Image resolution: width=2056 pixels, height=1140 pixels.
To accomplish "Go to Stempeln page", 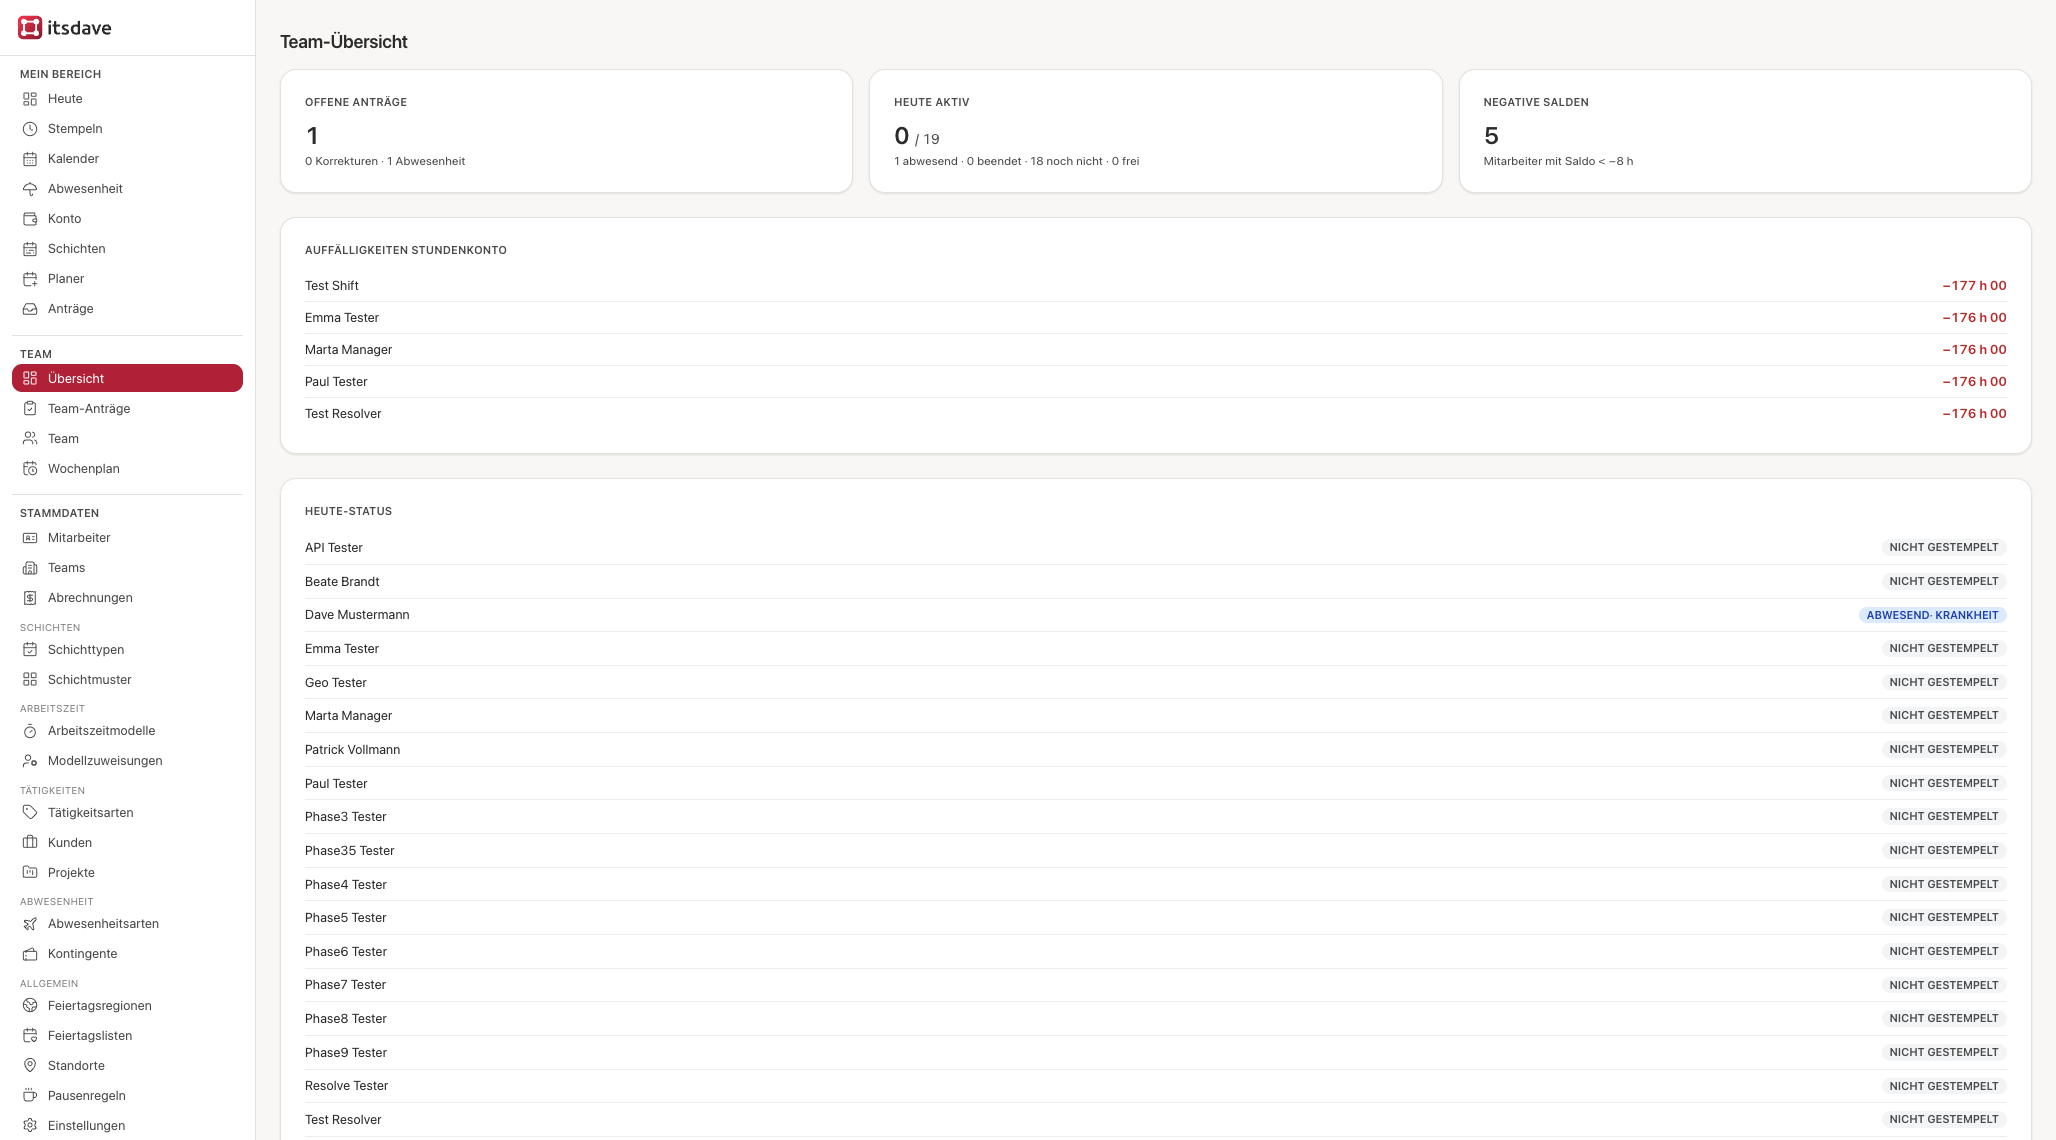I will (x=127, y=129).
